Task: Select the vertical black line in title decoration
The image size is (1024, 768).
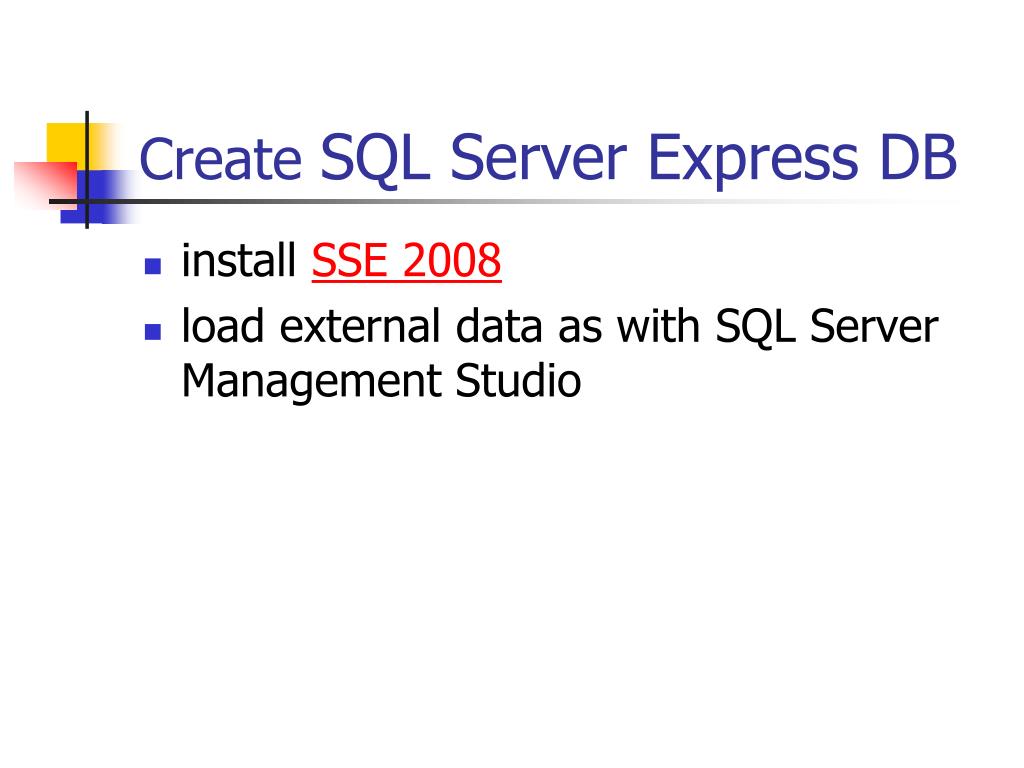Action: pyautogui.click(x=87, y=170)
